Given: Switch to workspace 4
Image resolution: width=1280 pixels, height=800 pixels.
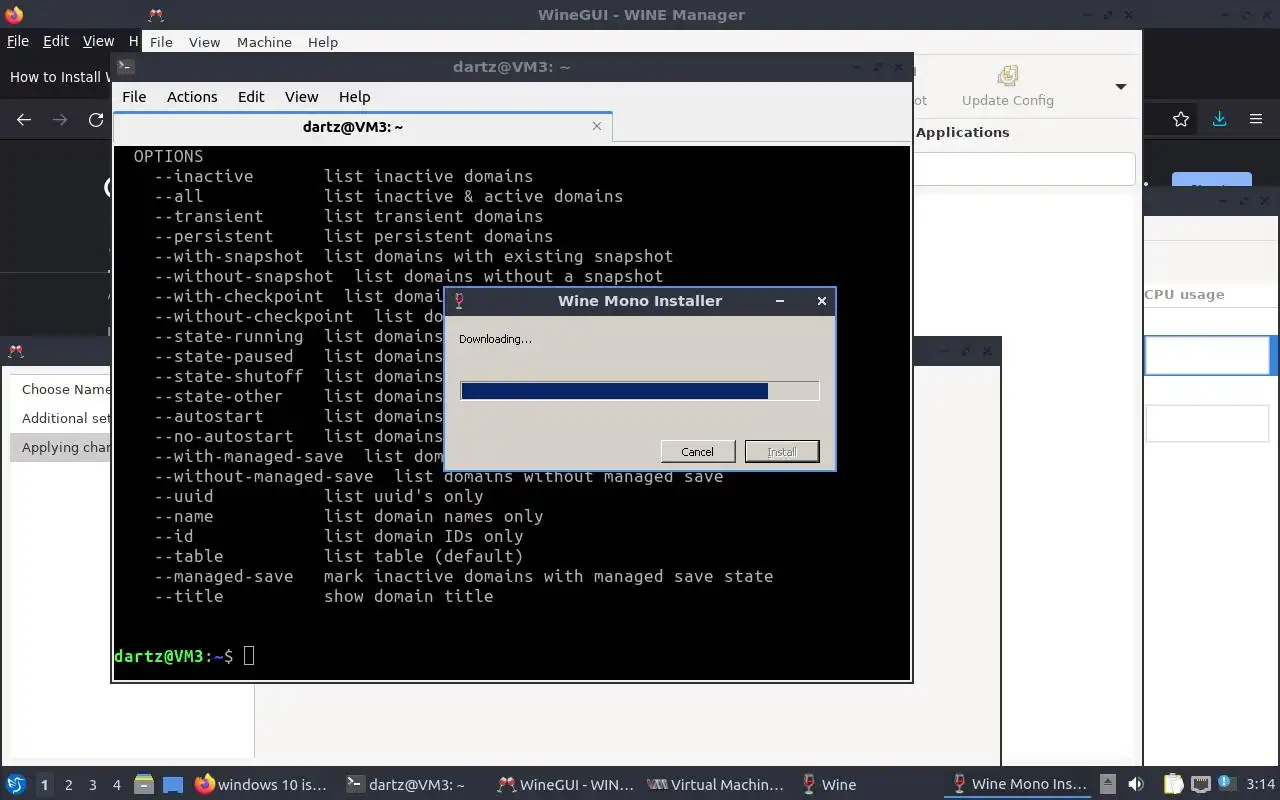Looking at the screenshot, I should pyautogui.click(x=116, y=785).
